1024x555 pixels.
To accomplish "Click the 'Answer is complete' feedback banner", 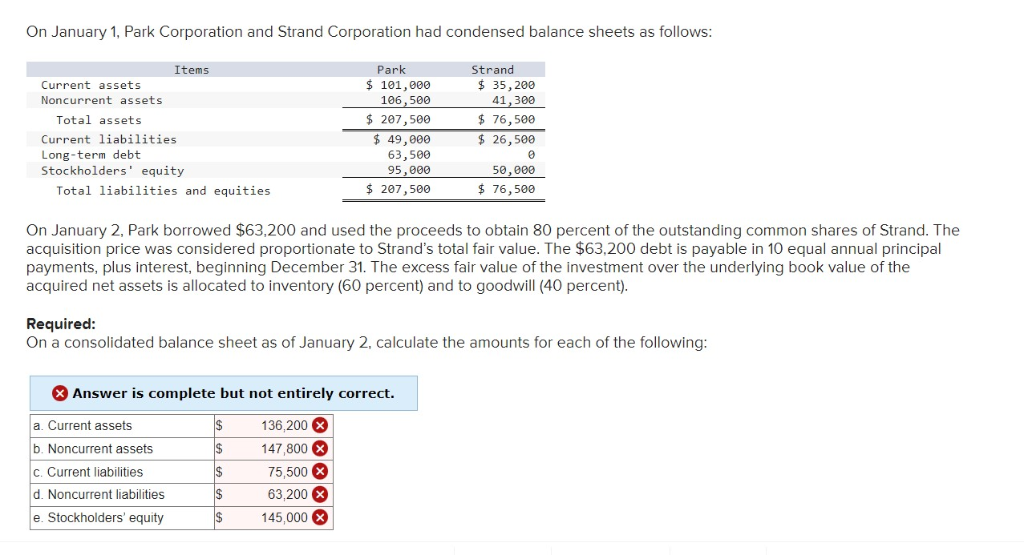I will (233, 393).
